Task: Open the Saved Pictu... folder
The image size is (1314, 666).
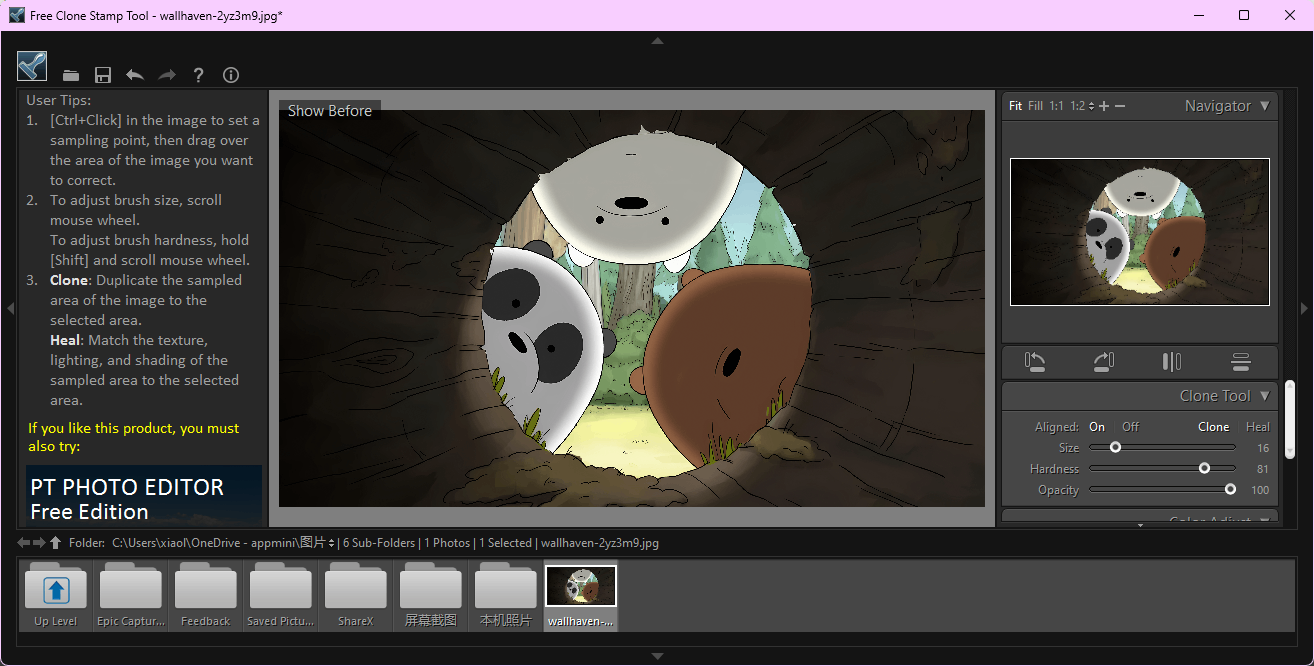Action: coord(281,596)
